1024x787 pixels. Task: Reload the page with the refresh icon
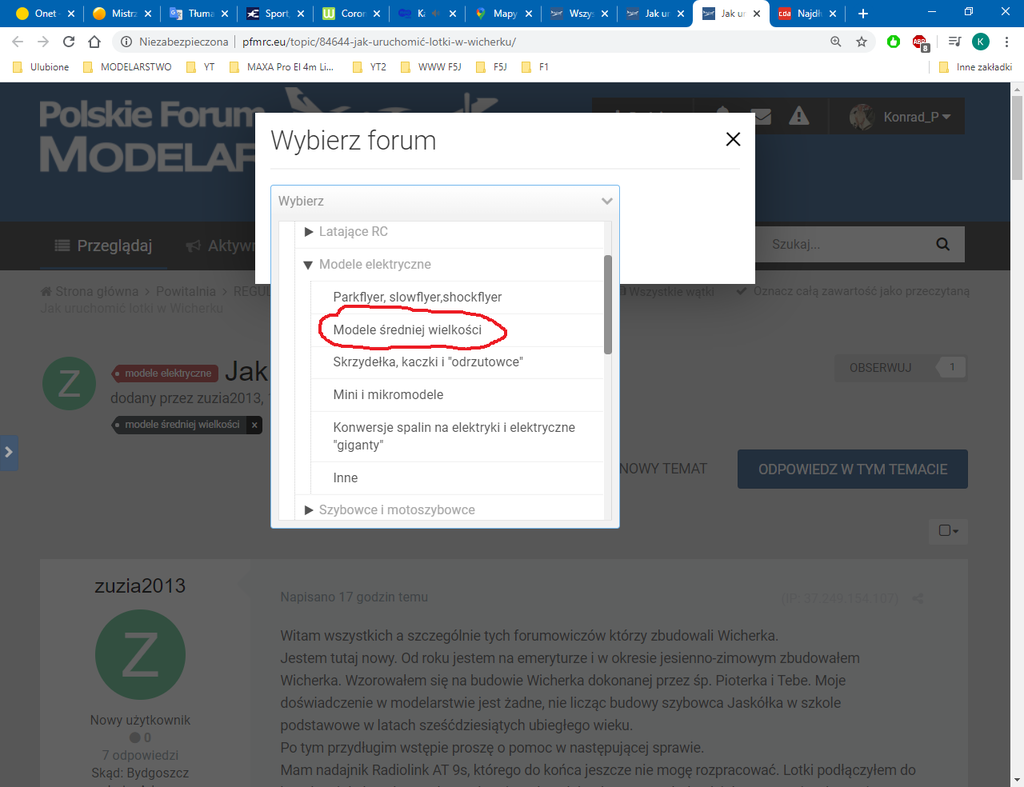tap(69, 42)
